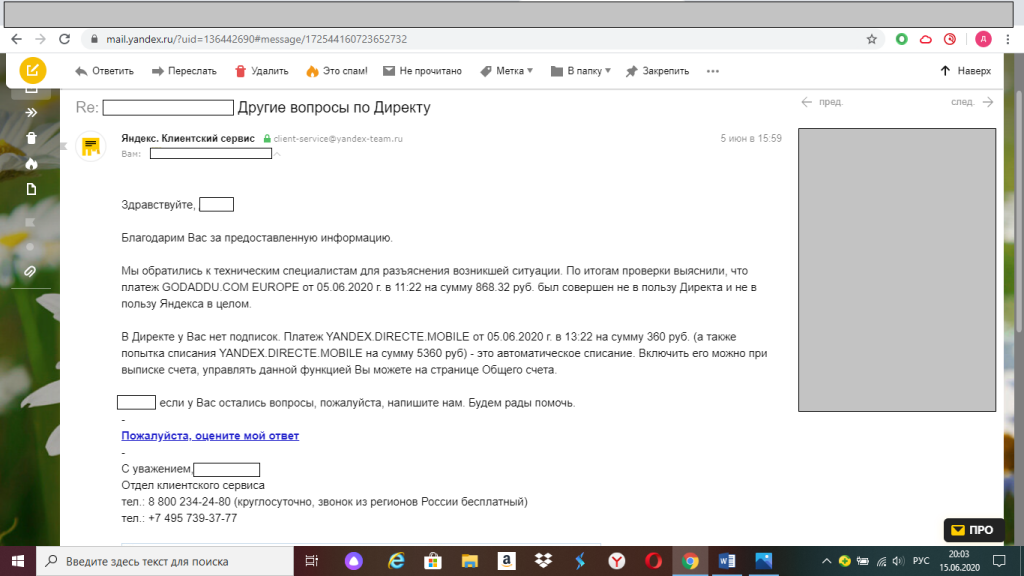Open the Spam flame icon in sidebar
The image size is (1024, 576).
pyautogui.click(x=31, y=163)
